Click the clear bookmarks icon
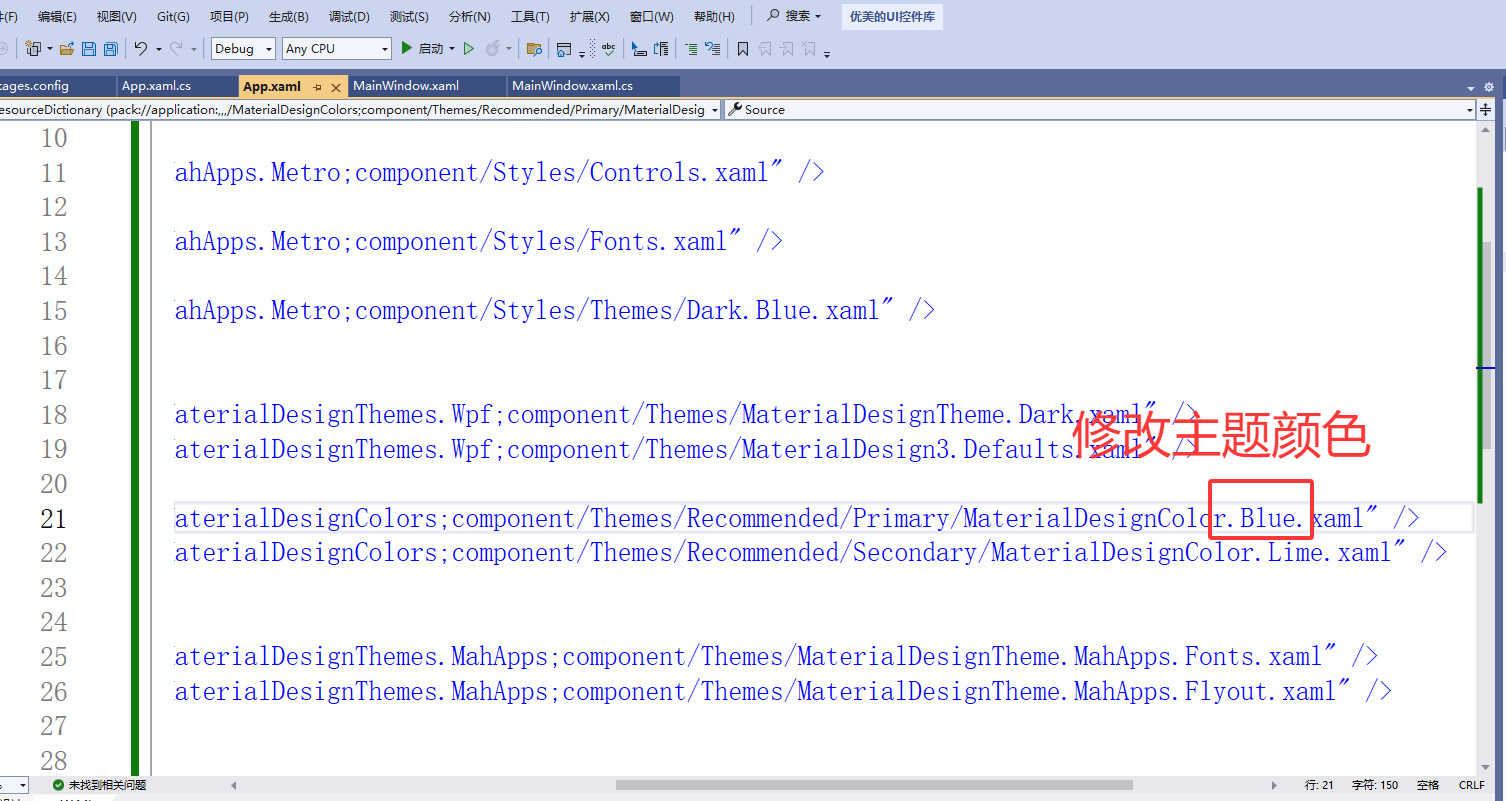The image size is (1506, 801). pyautogui.click(x=809, y=48)
